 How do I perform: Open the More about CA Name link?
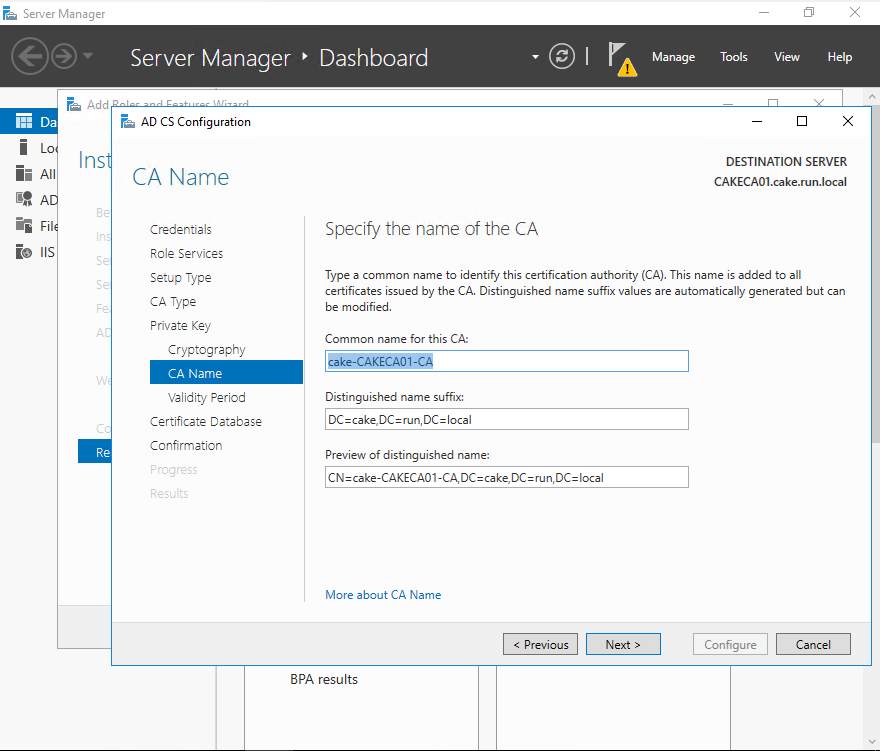[383, 594]
